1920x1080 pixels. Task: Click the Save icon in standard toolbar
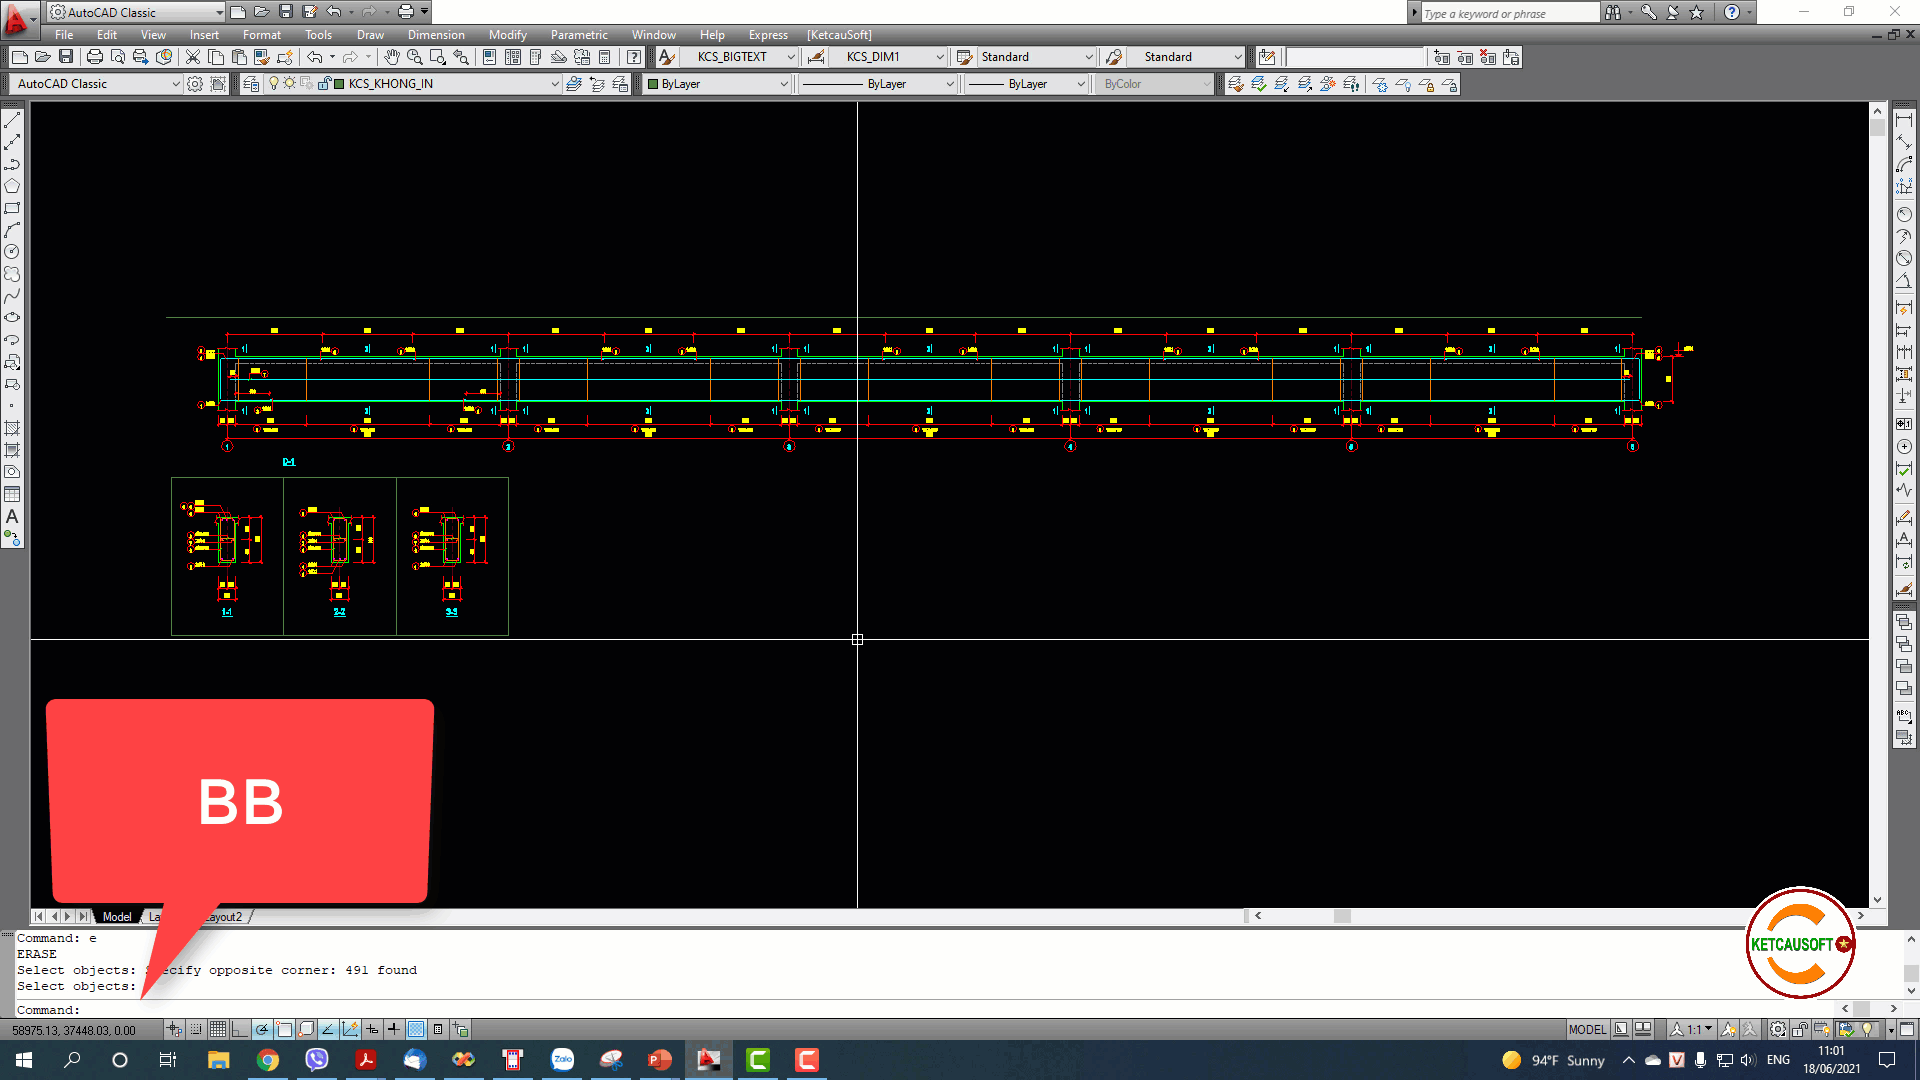66,57
